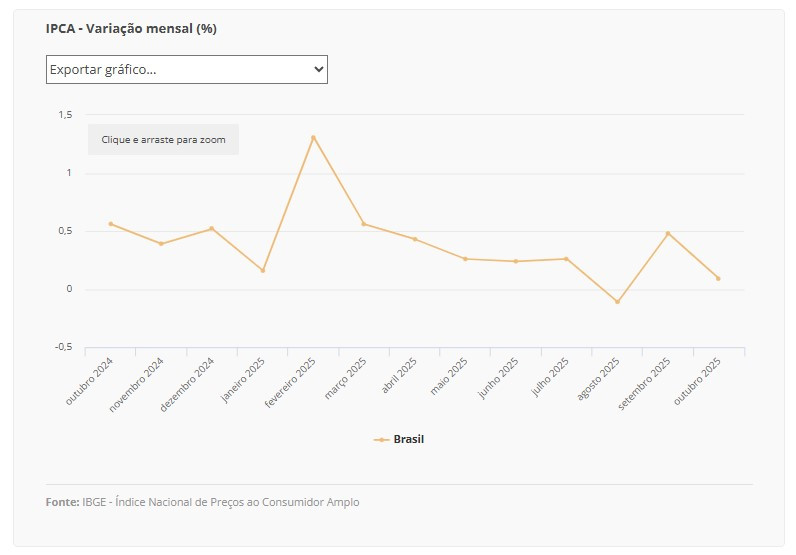Click the outubro 2025 data point
This screenshot has height=555, width=796.
tap(718, 278)
